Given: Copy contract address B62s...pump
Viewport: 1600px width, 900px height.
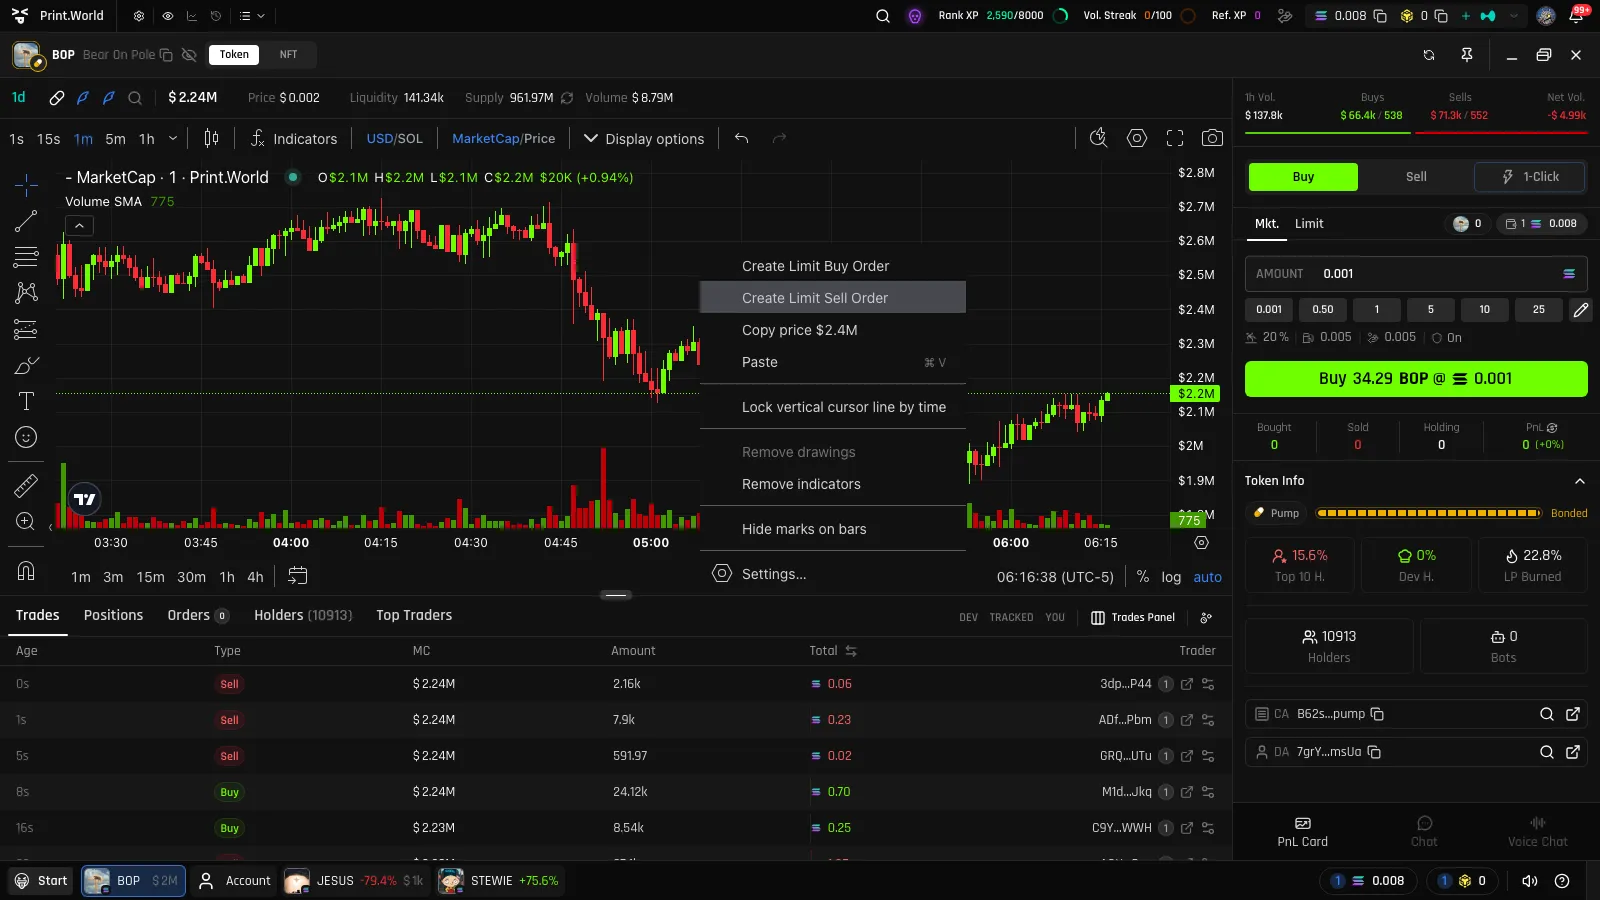Looking at the screenshot, I should tap(1377, 714).
